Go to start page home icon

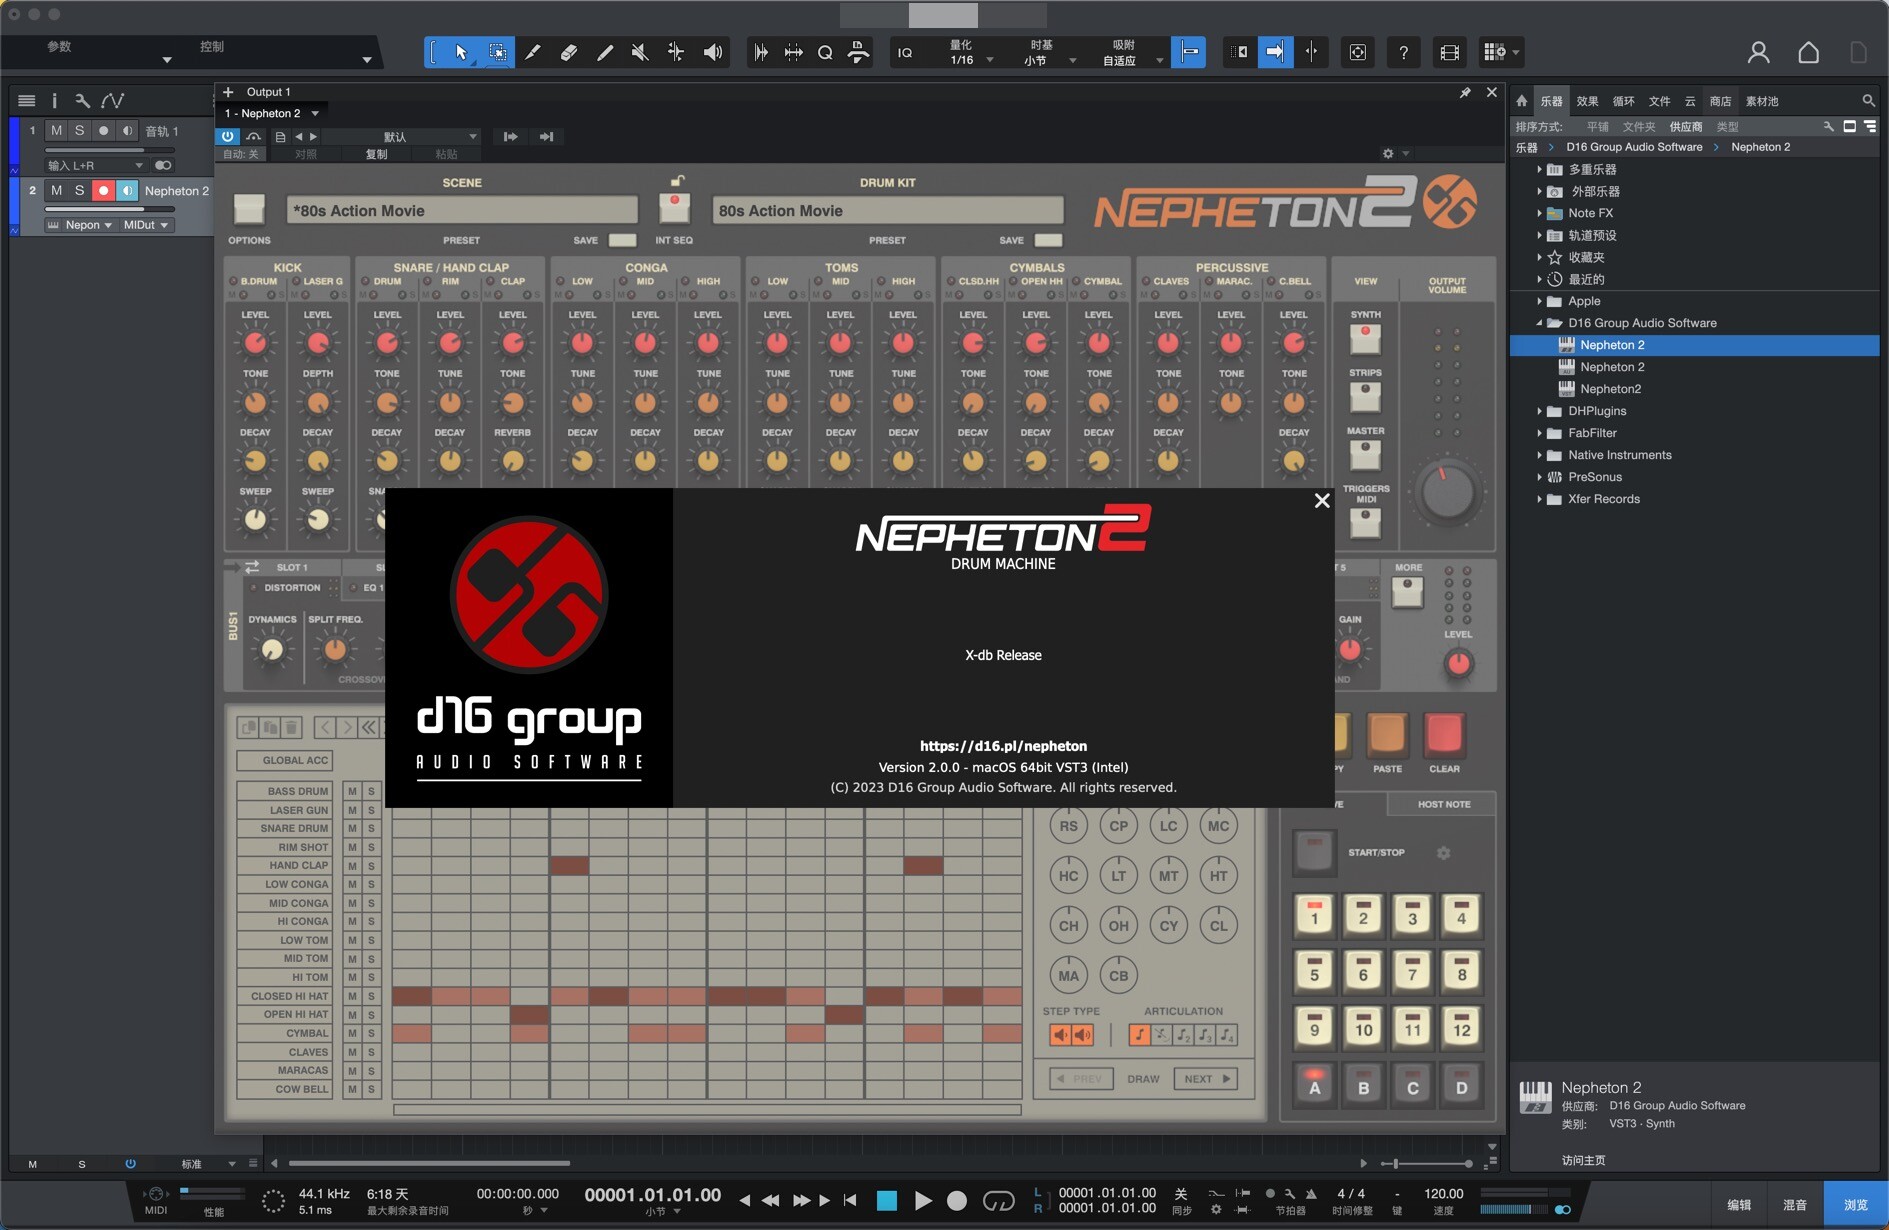tap(1808, 52)
